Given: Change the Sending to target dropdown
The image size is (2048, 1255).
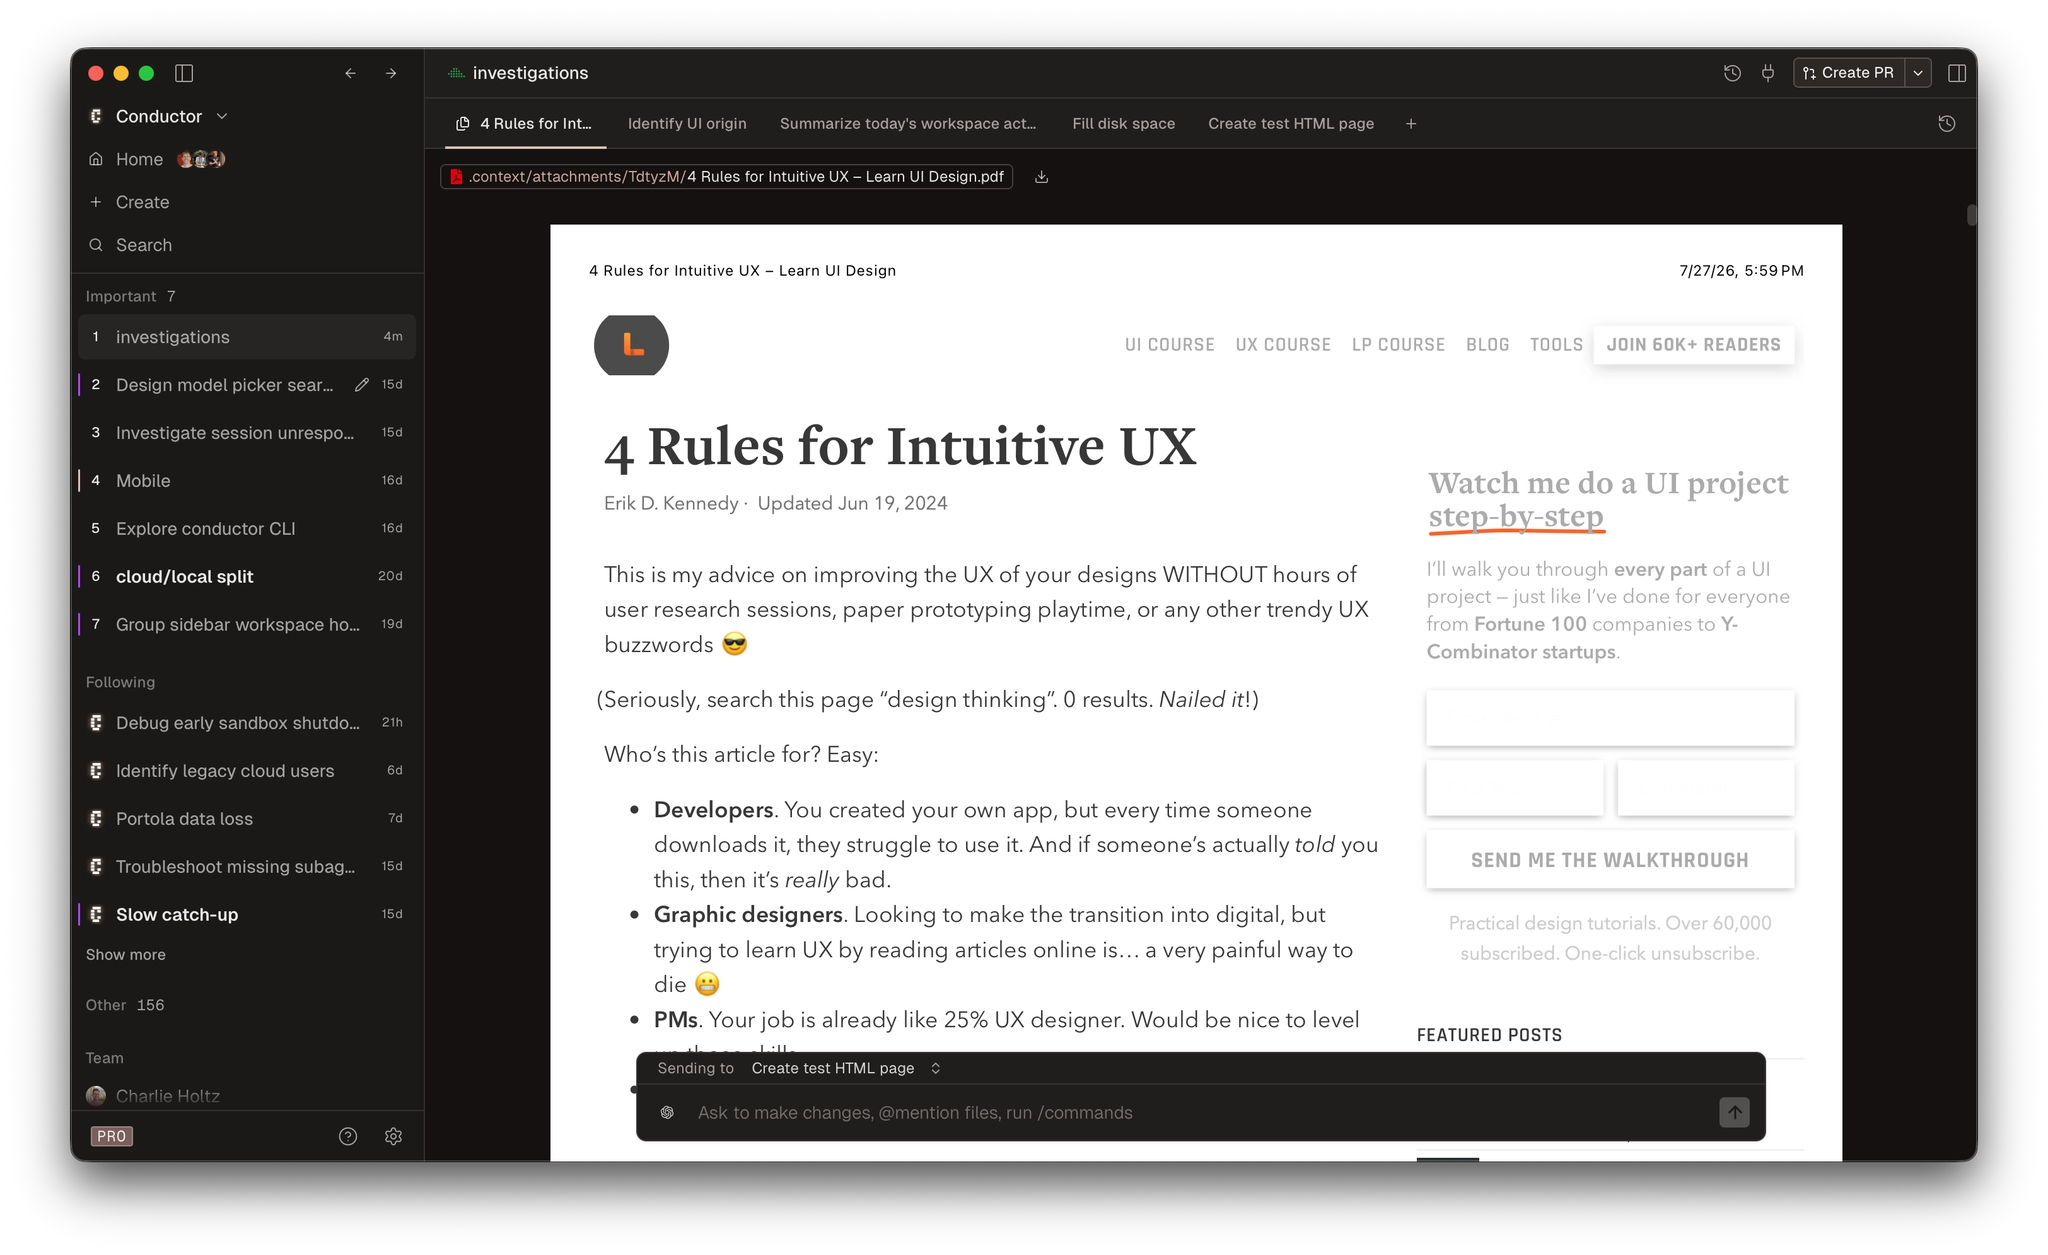Looking at the screenshot, I should click(x=846, y=1068).
